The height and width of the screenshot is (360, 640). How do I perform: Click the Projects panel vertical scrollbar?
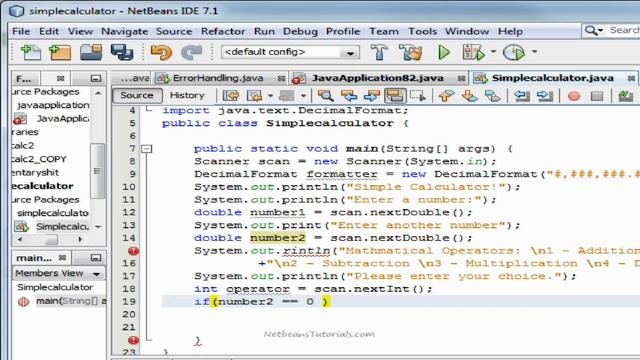[x=97, y=171]
